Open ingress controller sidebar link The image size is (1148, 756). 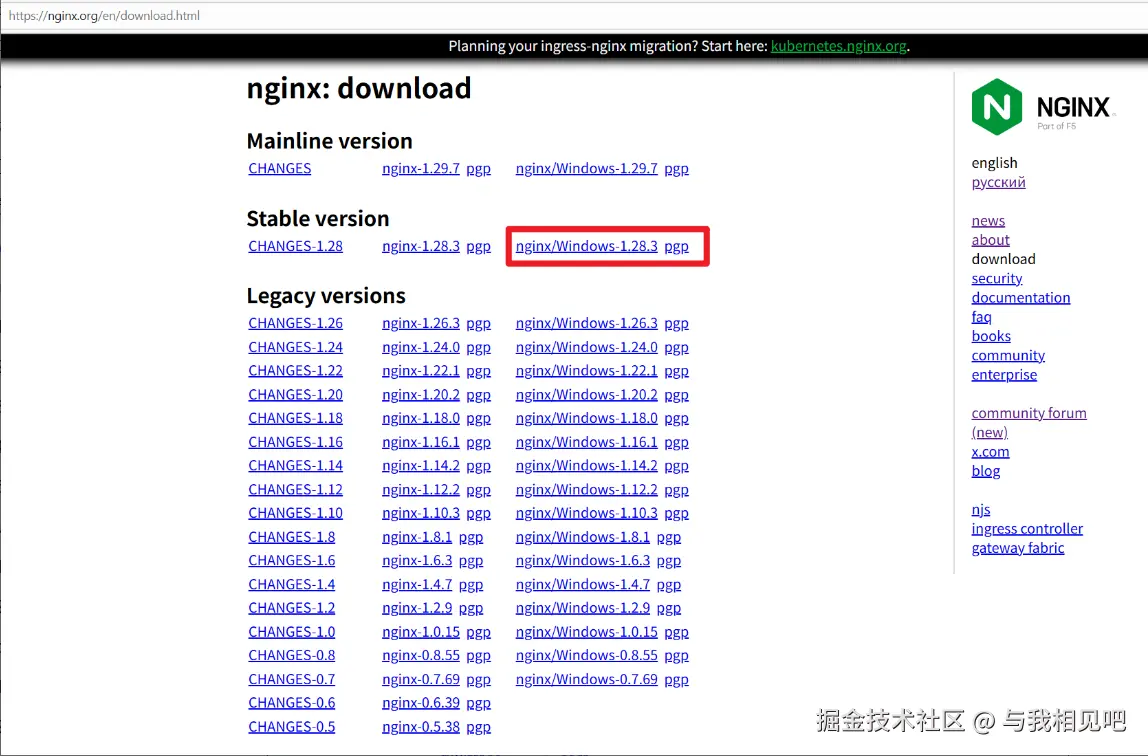tap(1027, 528)
